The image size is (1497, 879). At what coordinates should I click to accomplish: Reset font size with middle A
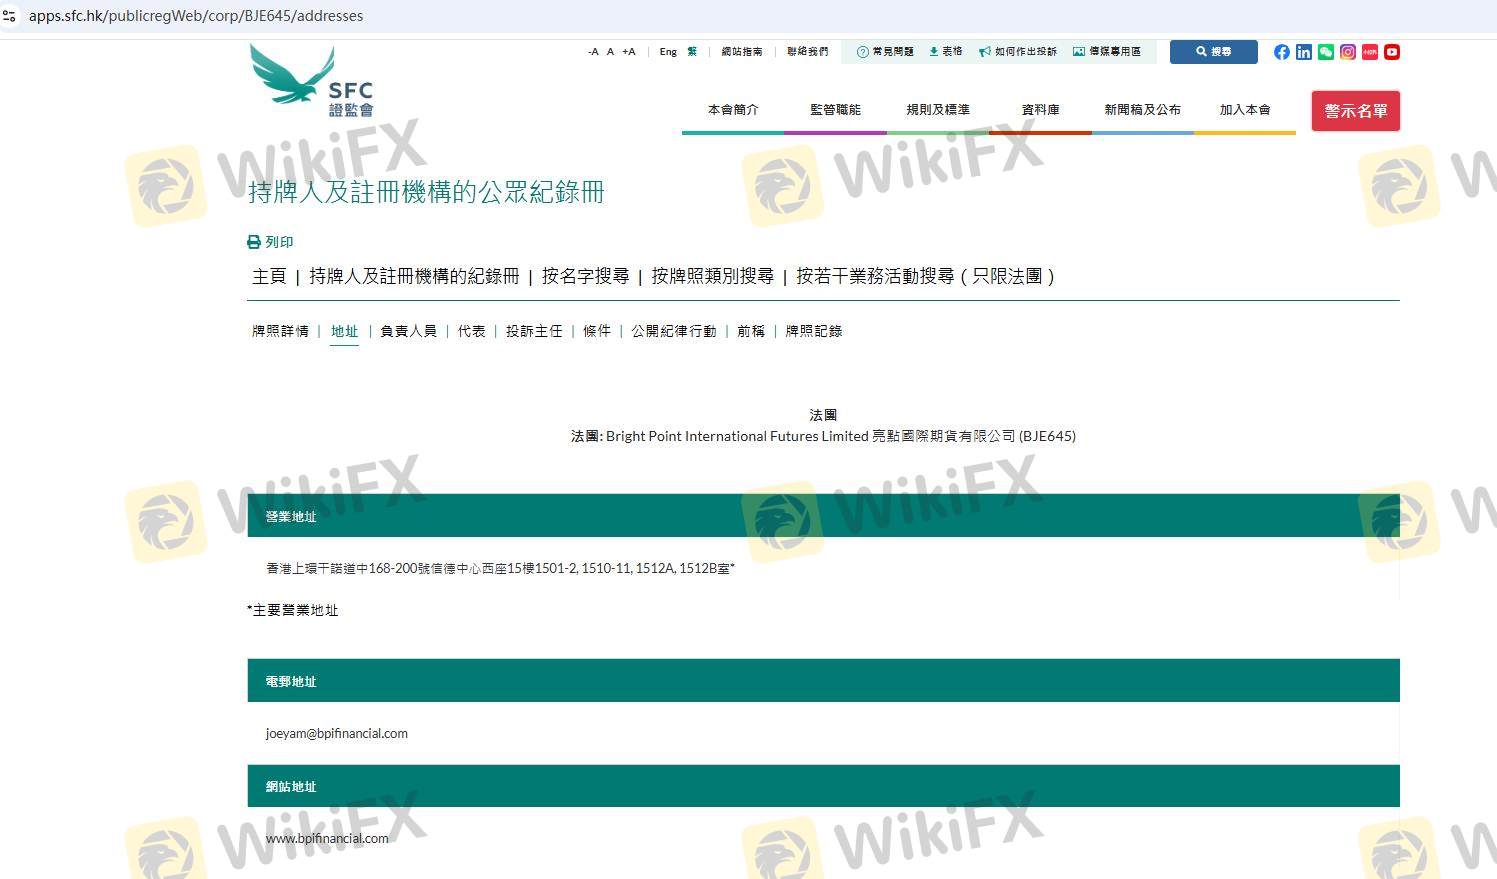click(x=610, y=52)
